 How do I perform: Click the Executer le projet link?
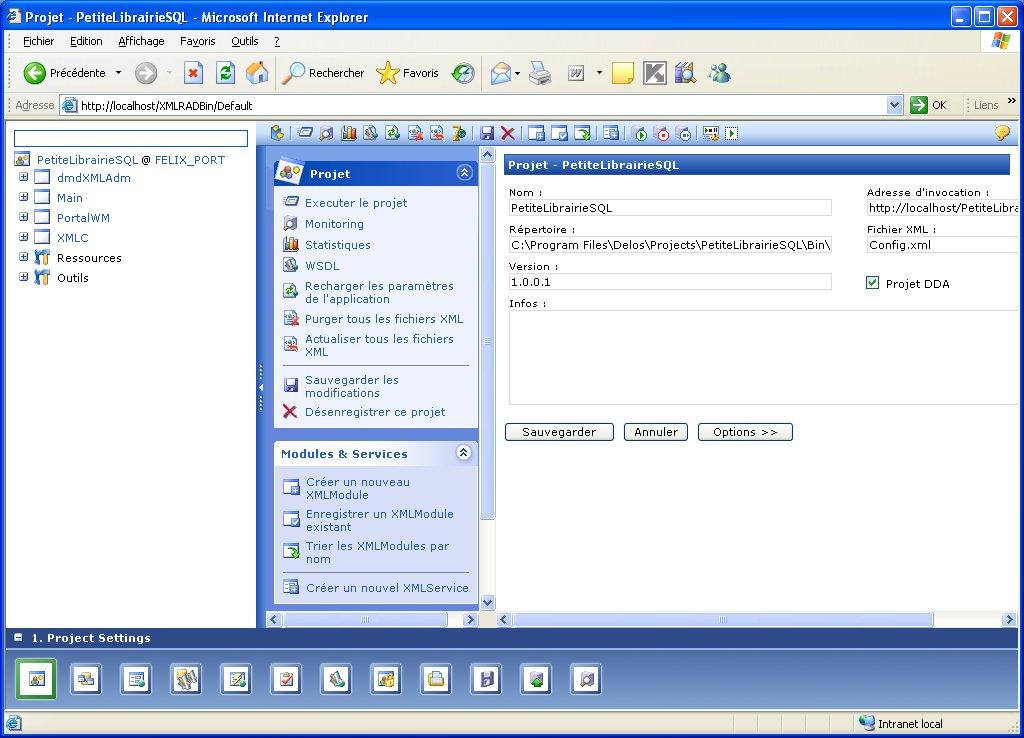coord(356,203)
